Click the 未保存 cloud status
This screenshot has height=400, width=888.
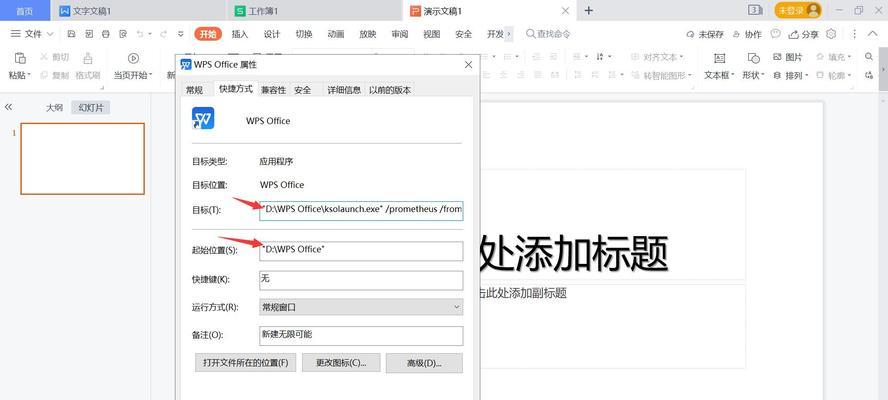tap(705, 34)
